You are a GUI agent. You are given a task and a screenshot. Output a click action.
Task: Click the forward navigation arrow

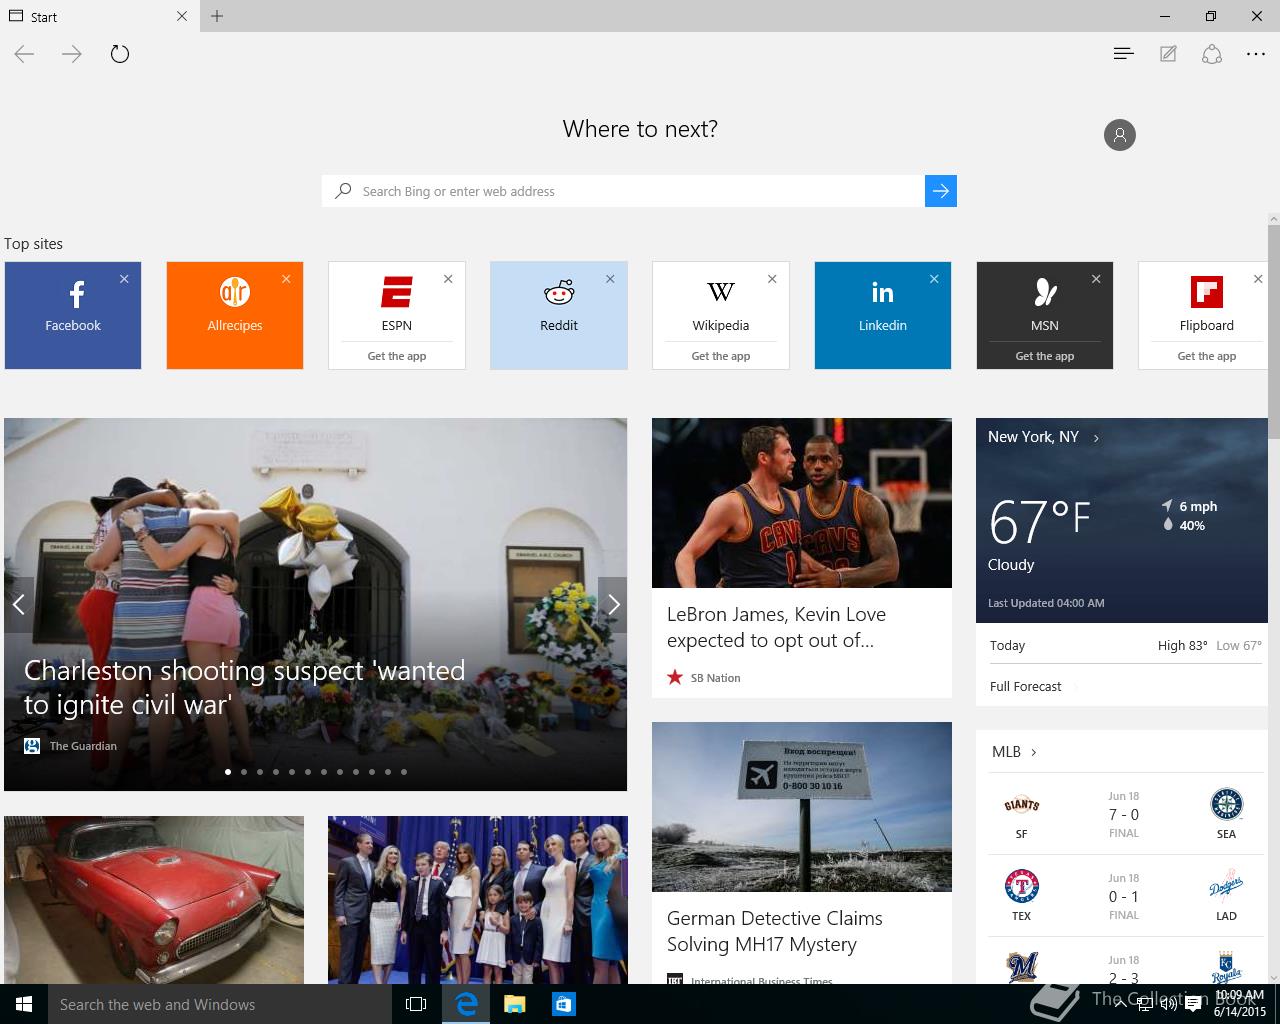pos(72,54)
